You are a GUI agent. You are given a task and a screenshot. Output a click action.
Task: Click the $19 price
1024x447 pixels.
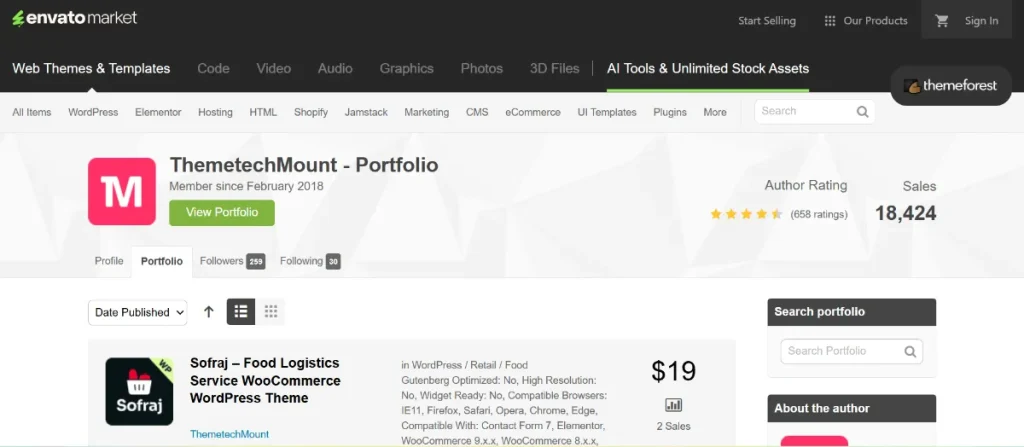coord(673,371)
